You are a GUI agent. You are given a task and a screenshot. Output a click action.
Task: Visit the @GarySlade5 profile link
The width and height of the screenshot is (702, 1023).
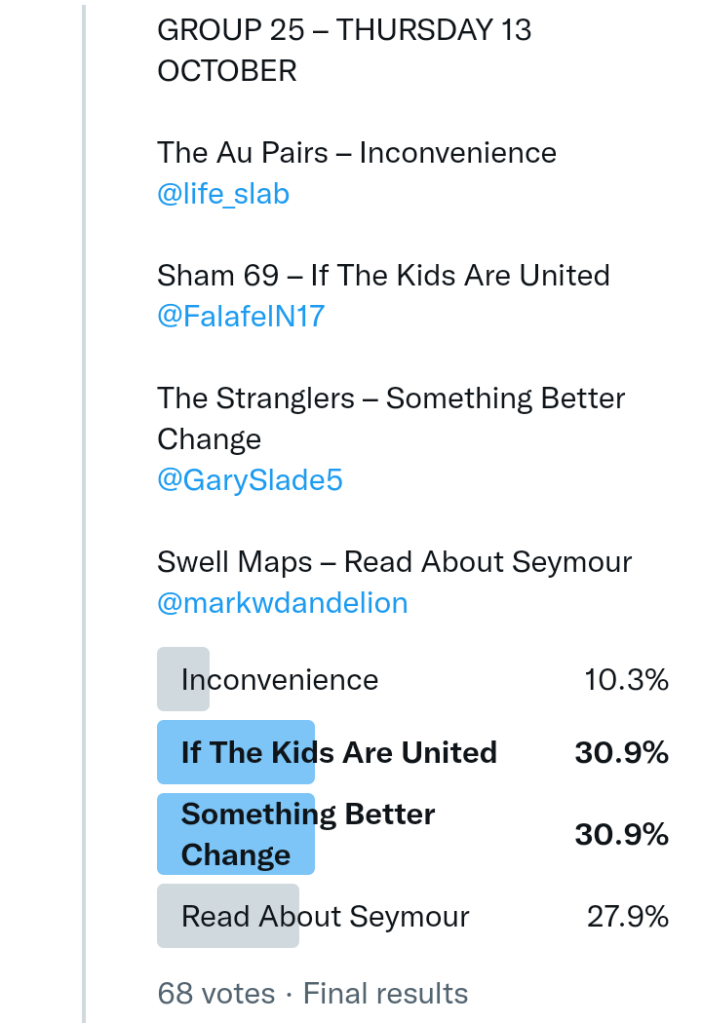point(250,481)
